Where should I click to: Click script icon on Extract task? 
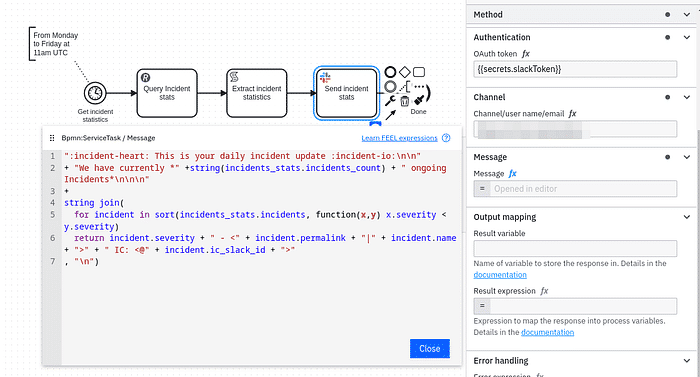pos(234,77)
